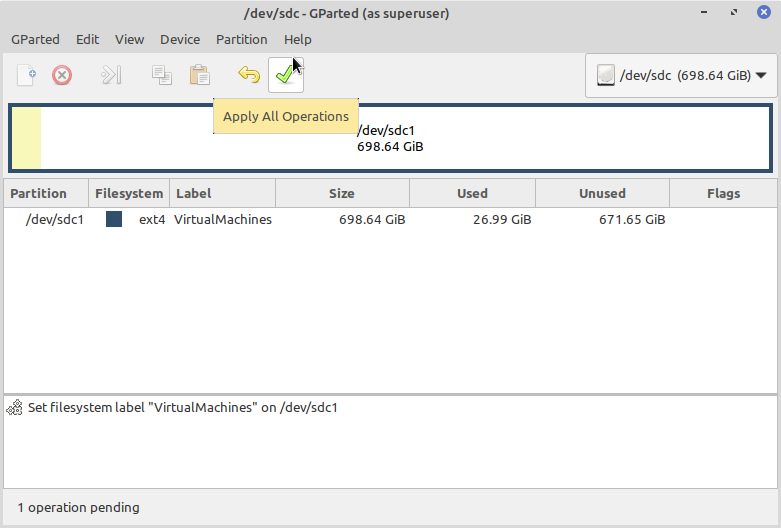Click the Delete partition toolbar icon
The width and height of the screenshot is (781, 528).
point(62,75)
